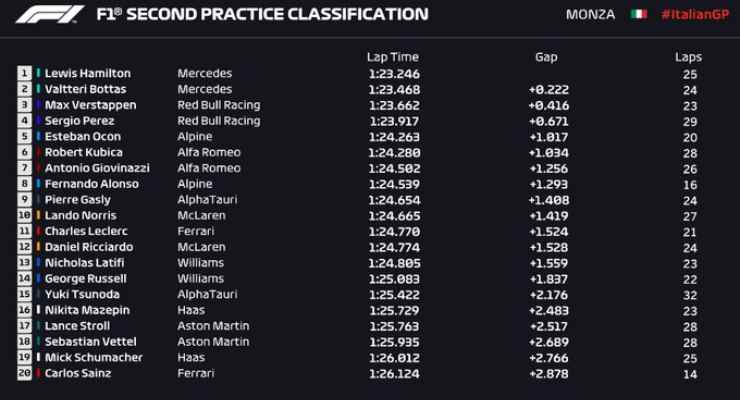
Task: Click the orange team color bar beside Daniel Ricciardo
Action: [x=38, y=247]
